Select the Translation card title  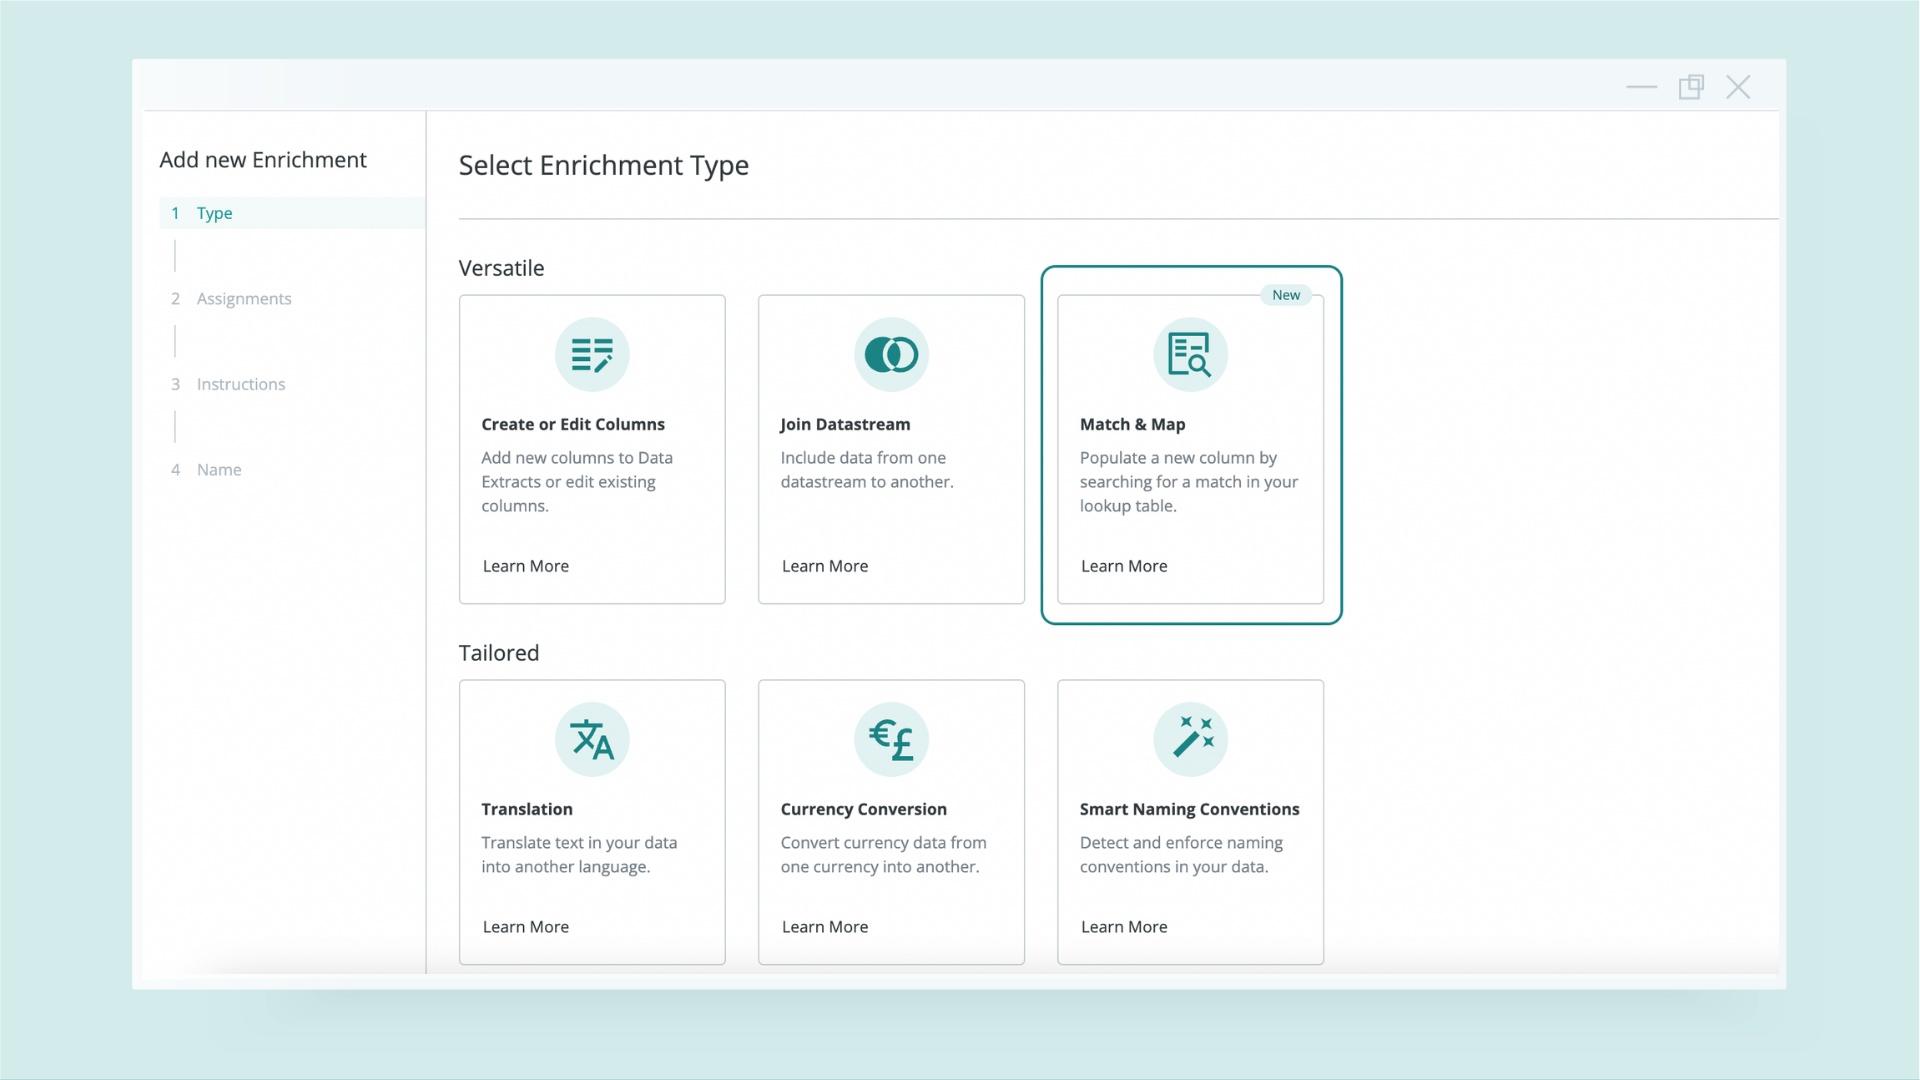527,809
